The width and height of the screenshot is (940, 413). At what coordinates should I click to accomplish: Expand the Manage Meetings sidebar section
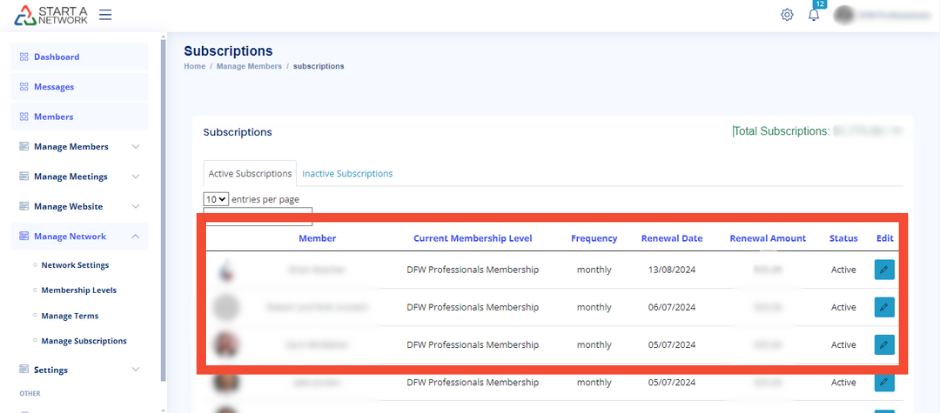136,177
